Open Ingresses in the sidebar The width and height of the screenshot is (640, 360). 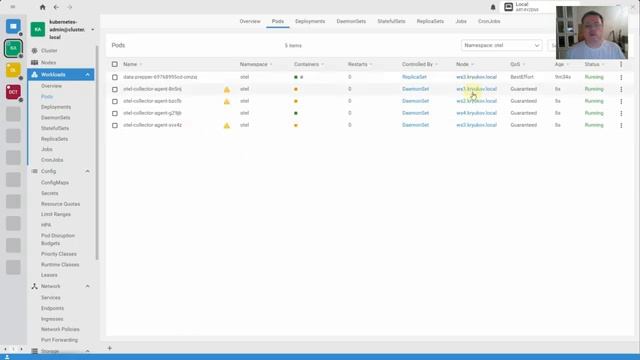click(52, 319)
